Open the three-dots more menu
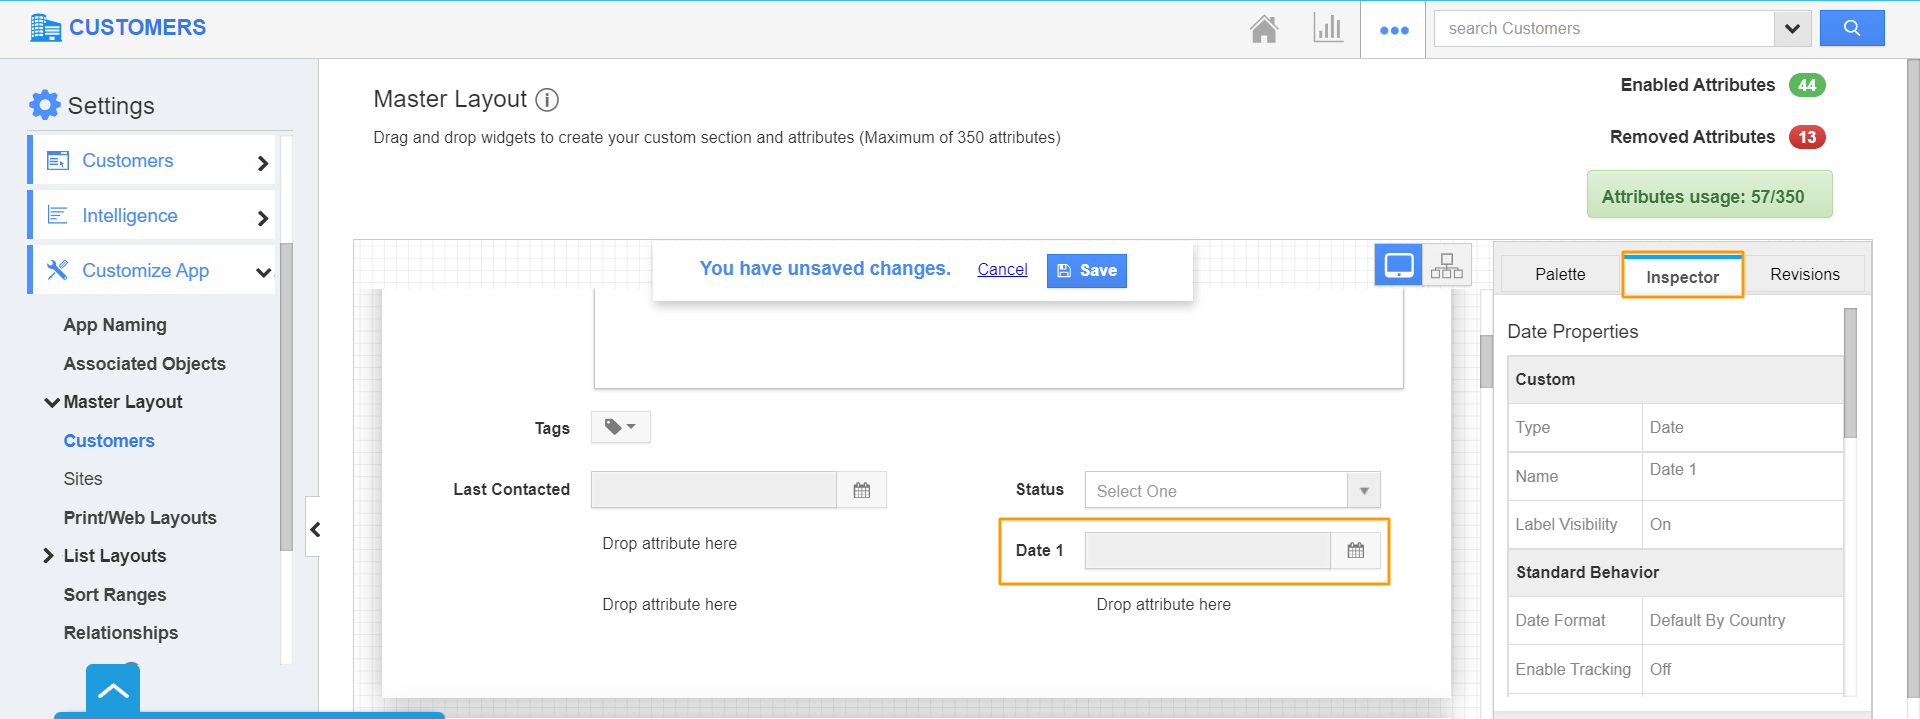Screen dimensions: 1920x719 tap(1393, 30)
